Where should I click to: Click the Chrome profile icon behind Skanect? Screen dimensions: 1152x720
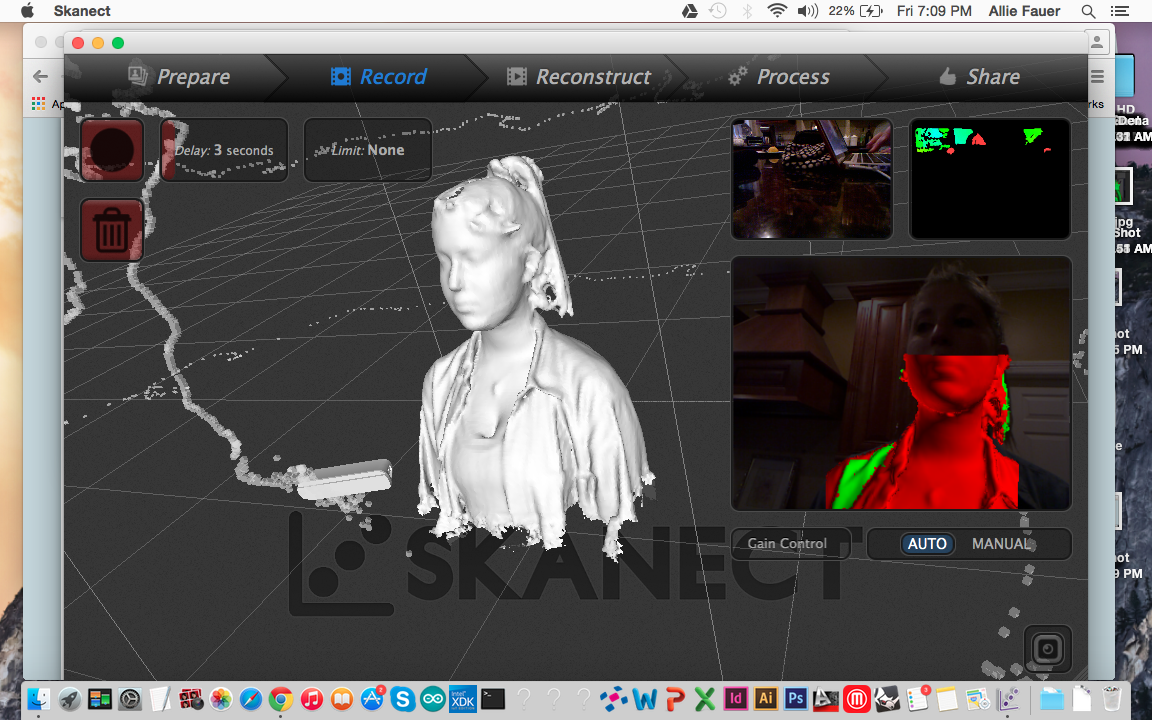(x=1097, y=42)
